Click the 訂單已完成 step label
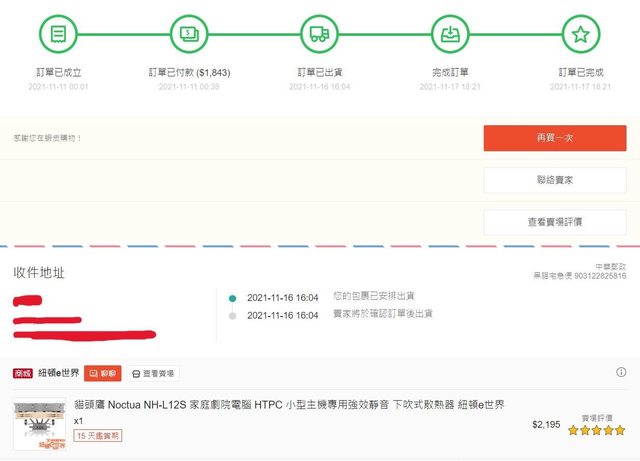640x461 pixels. click(x=581, y=72)
